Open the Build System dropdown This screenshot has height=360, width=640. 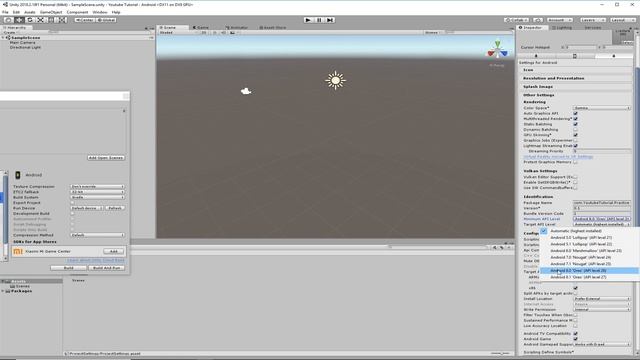click(97, 197)
